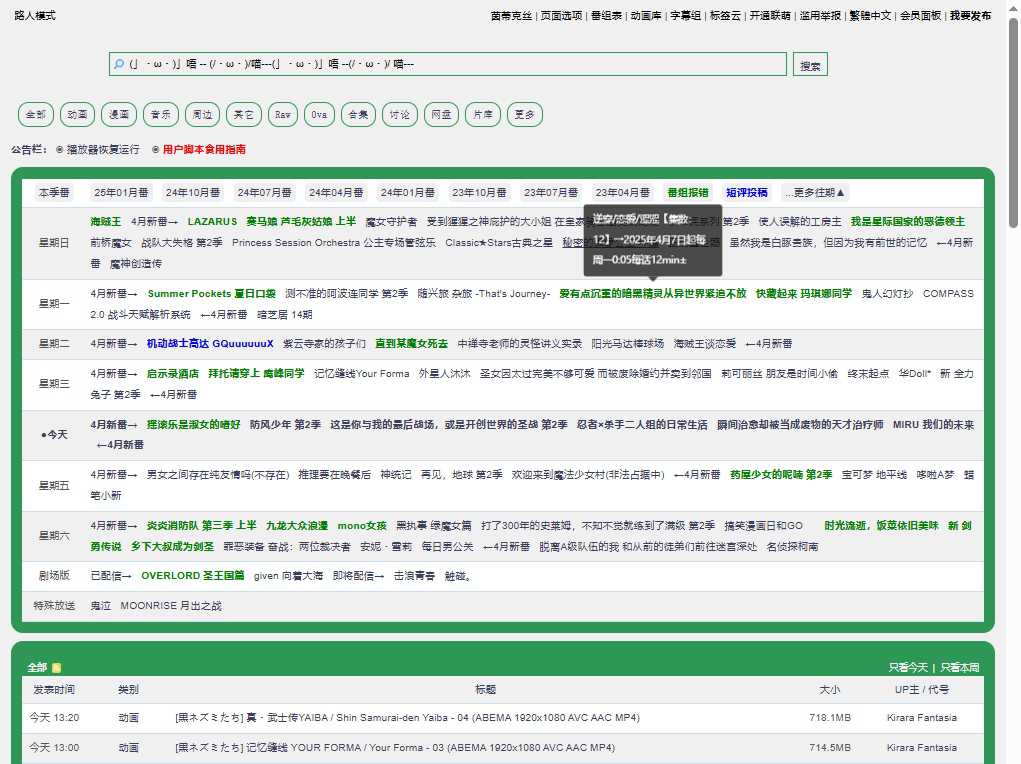Click the 搜索 search button
The image size is (1021, 764).
pyautogui.click(x=810, y=62)
